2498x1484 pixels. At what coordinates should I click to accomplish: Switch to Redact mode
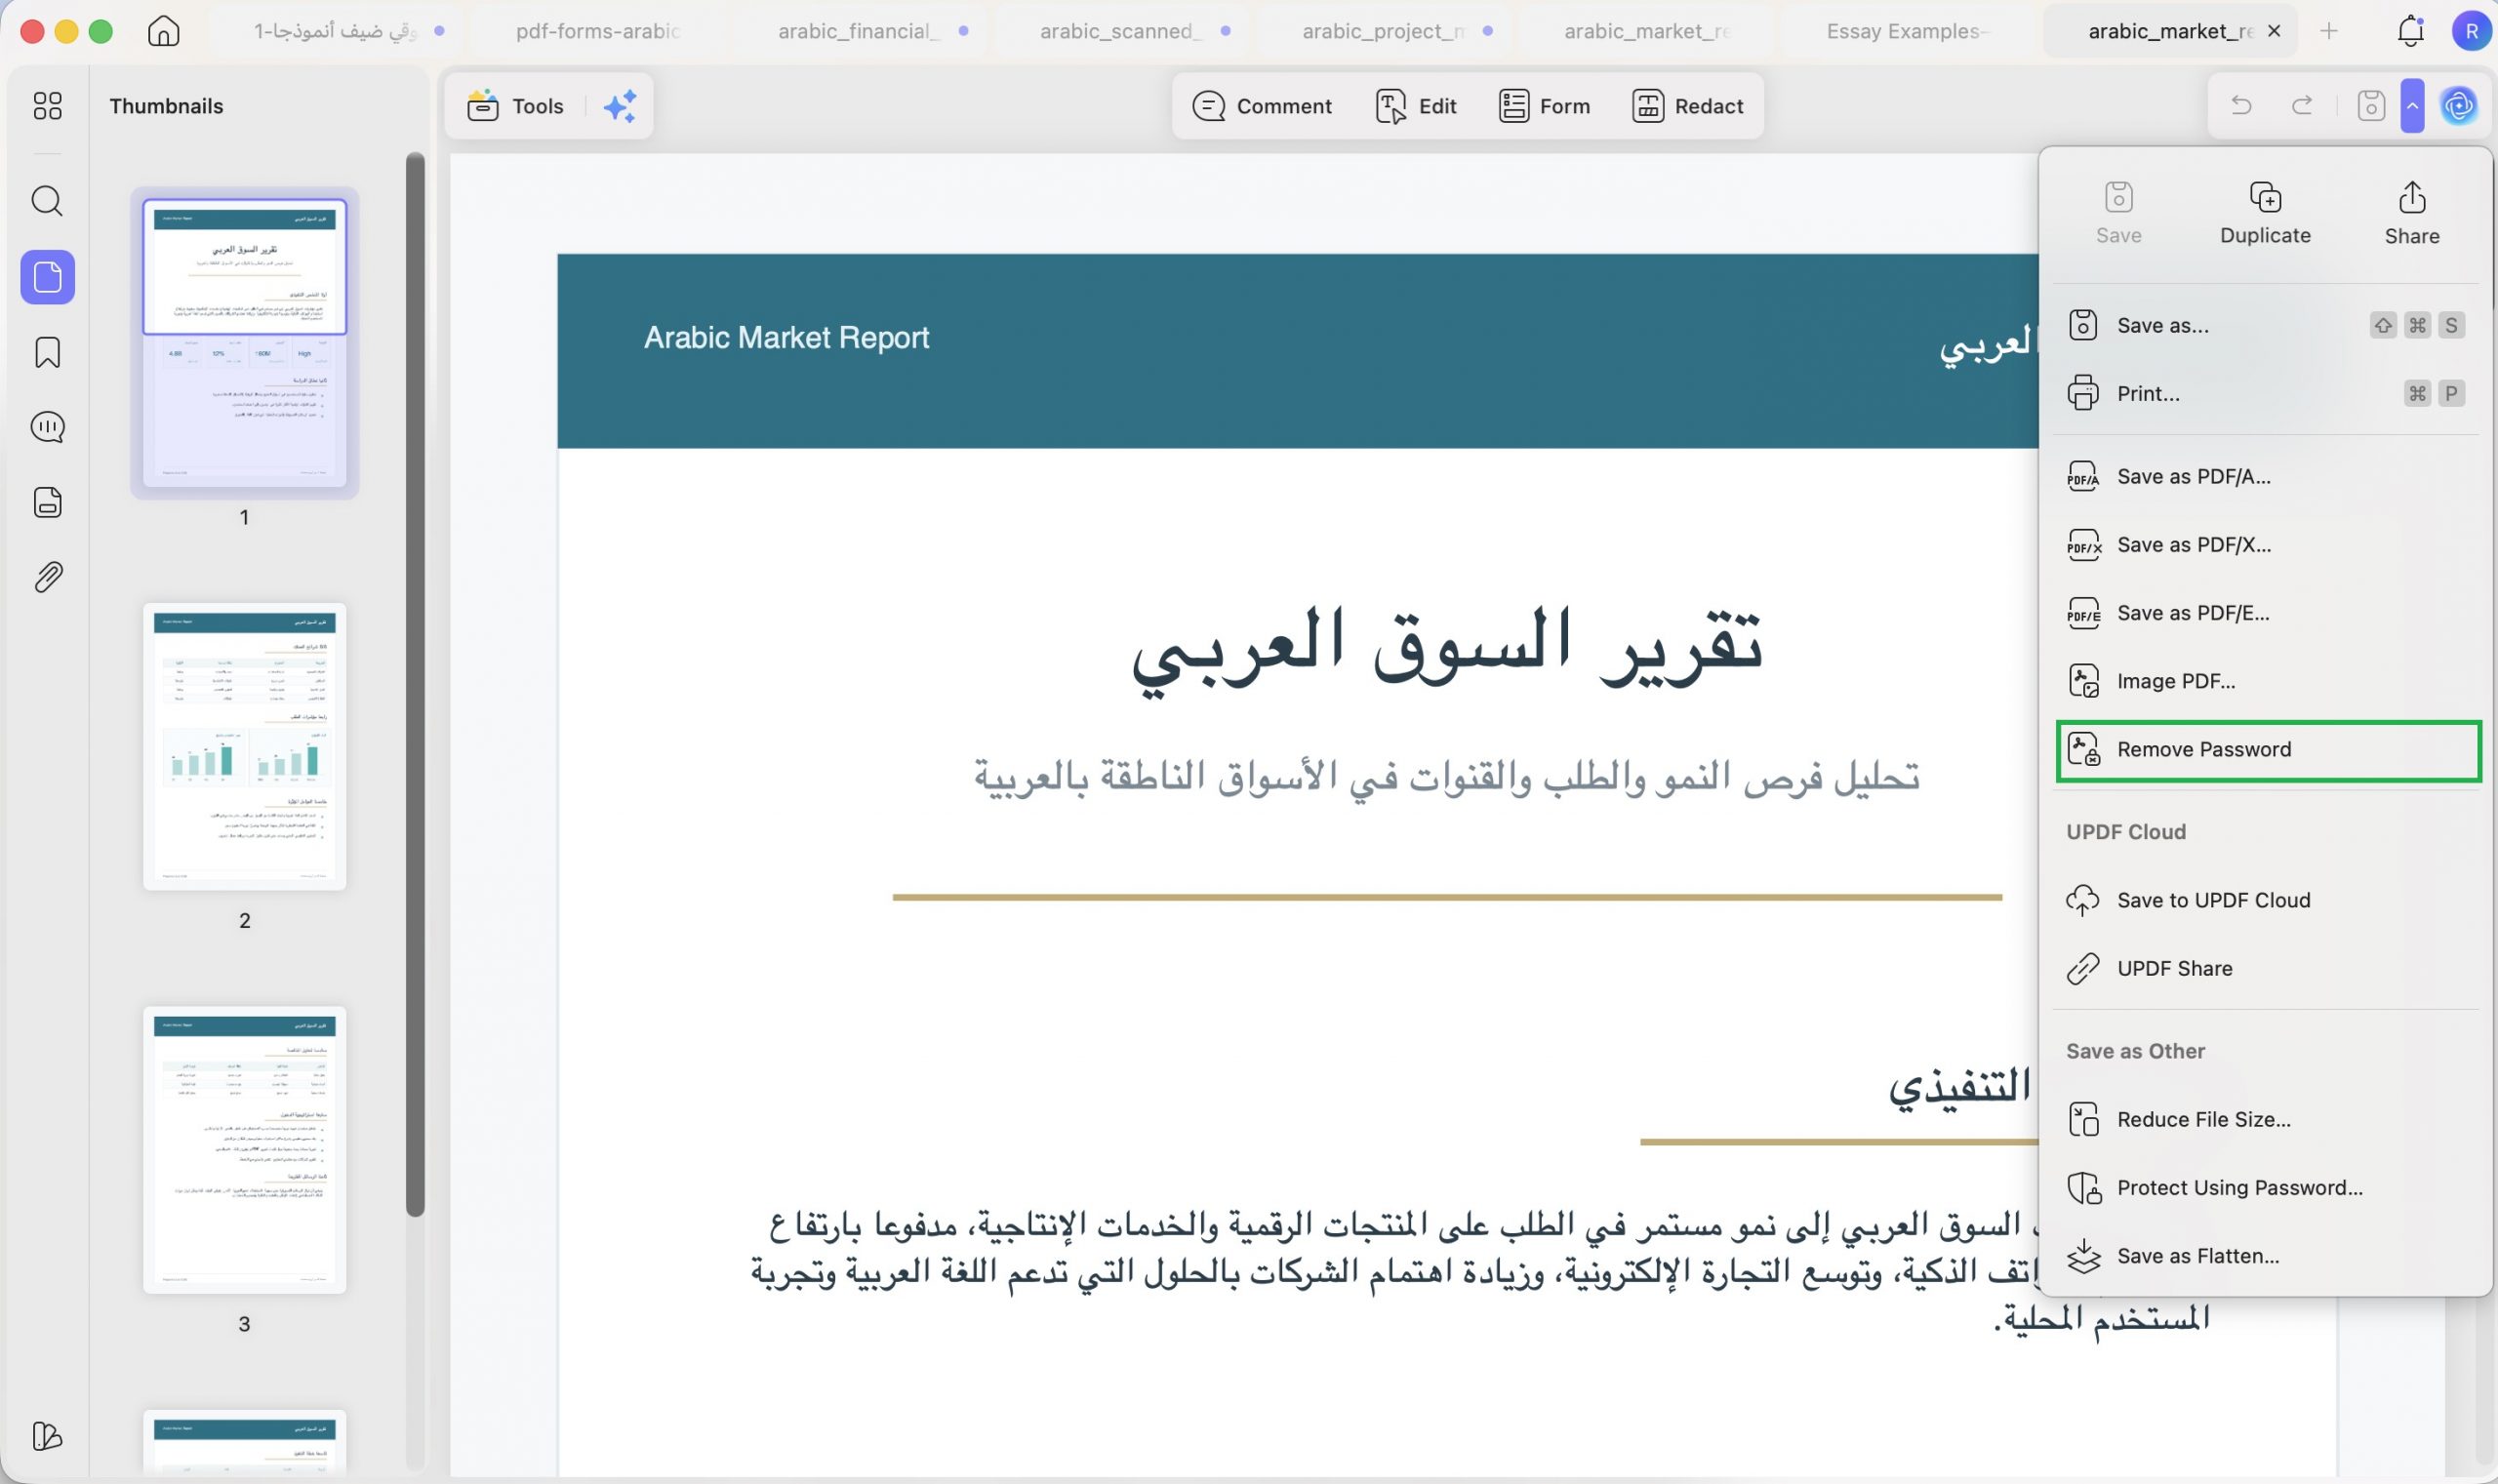click(x=1687, y=106)
